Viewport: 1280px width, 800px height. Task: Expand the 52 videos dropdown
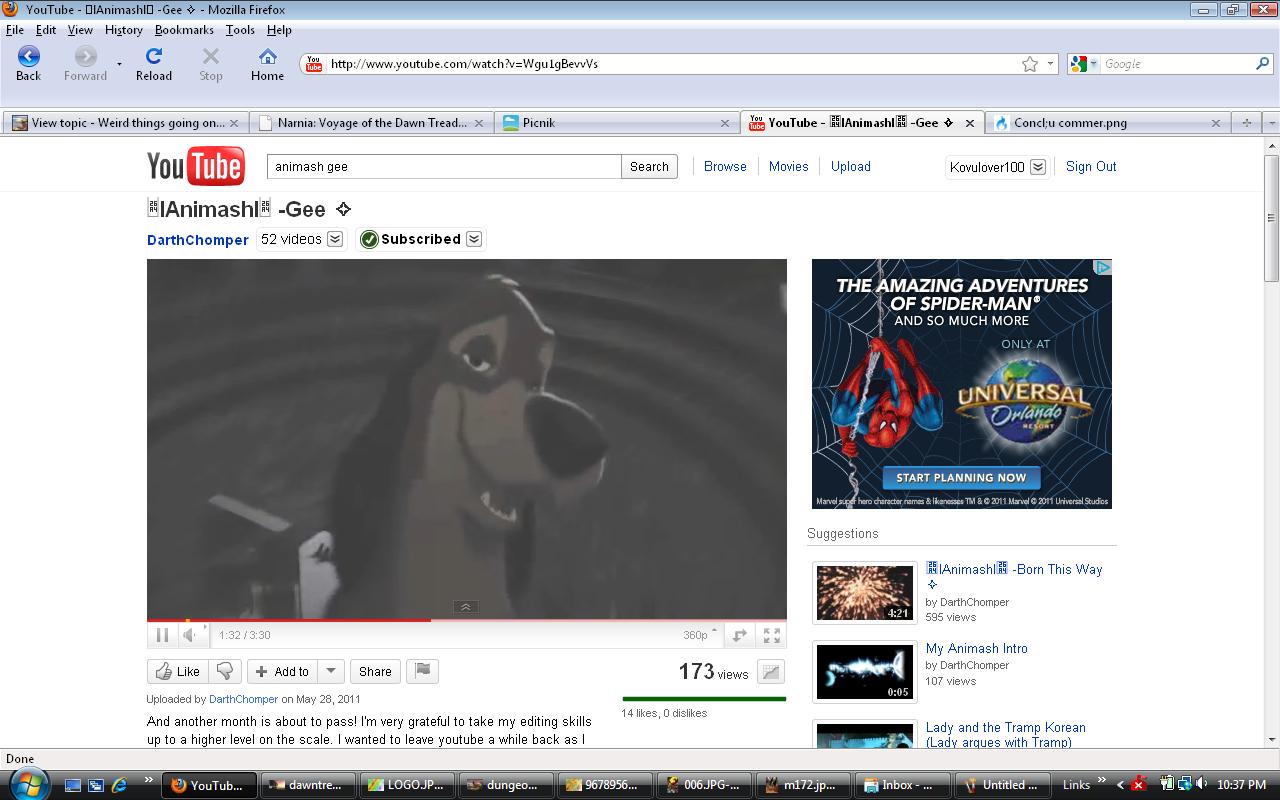335,239
